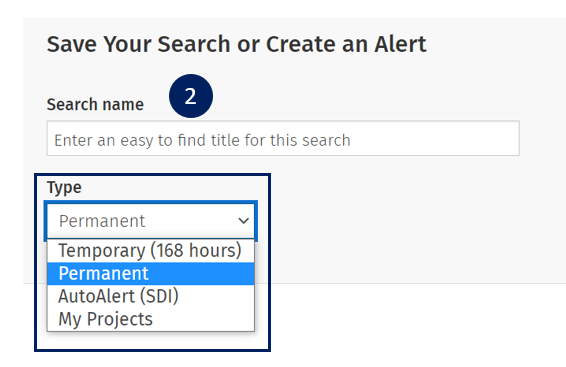Click grey Permanent text in closed select box
The height and width of the screenshot is (367, 566).
(102, 221)
